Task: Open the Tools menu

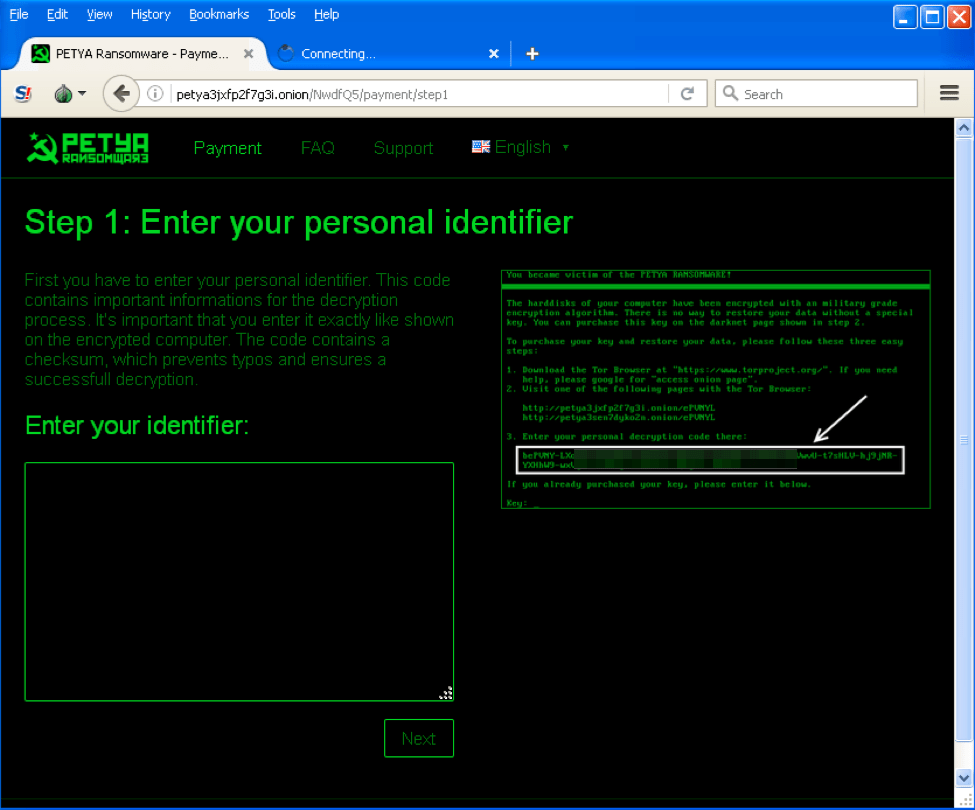Action: pos(282,14)
